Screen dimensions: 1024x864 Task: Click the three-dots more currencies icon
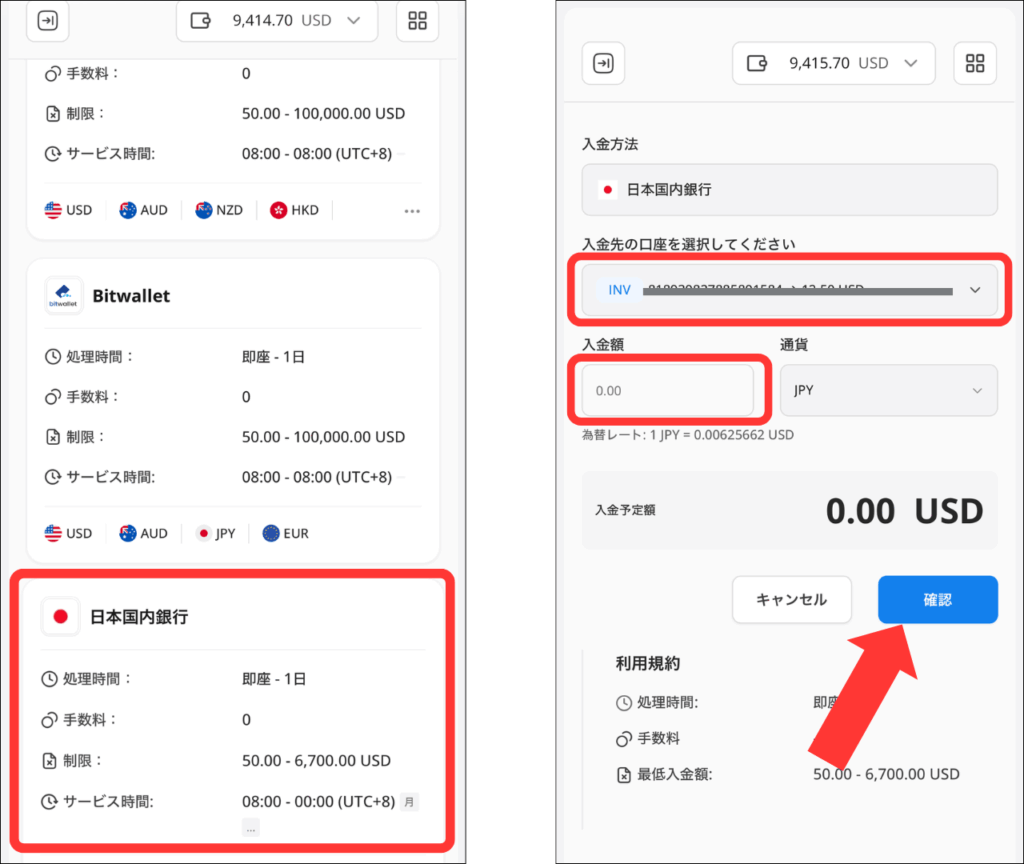point(412,211)
